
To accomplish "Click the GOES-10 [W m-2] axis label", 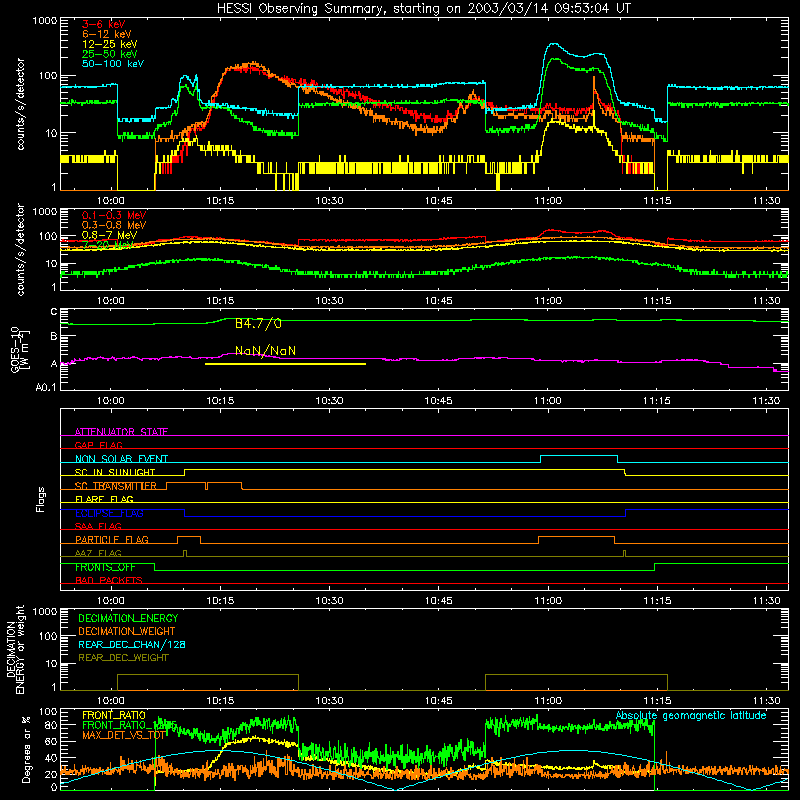I will coord(19,351).
